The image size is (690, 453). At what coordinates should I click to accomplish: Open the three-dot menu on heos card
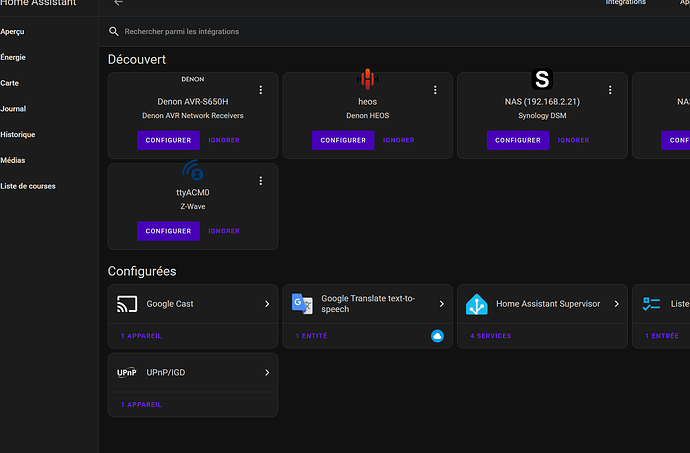tap(435, 90)
